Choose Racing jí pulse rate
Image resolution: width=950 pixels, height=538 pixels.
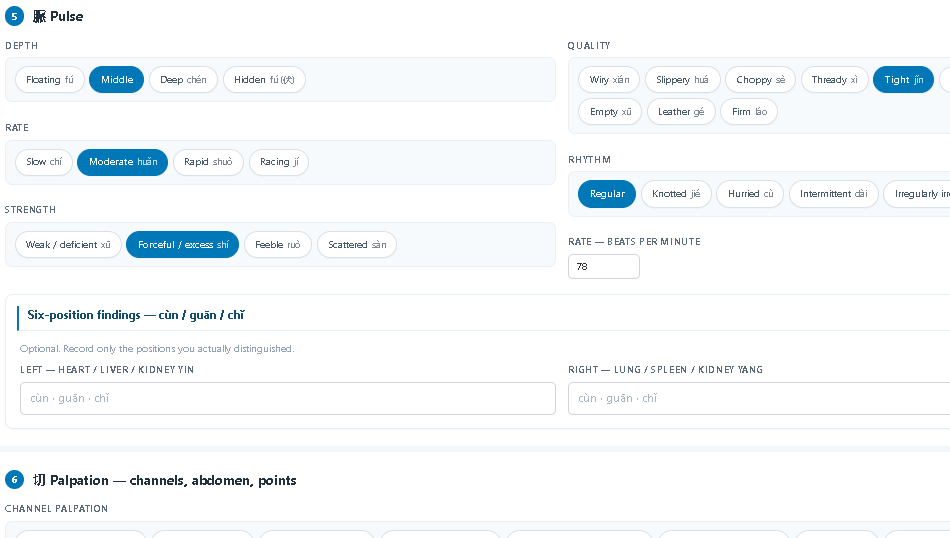[x=279, y=162]
